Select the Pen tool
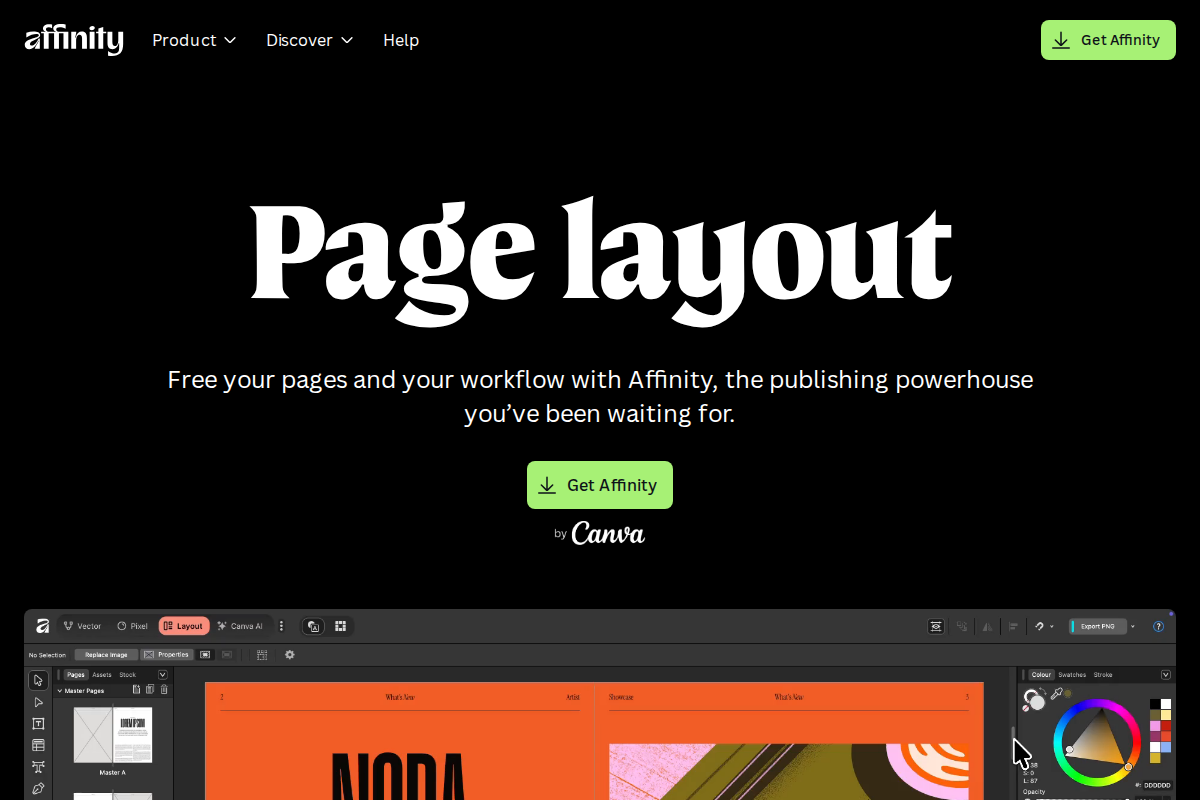Viewport: 1200px width, 800px height. click(x=38, y=789)
